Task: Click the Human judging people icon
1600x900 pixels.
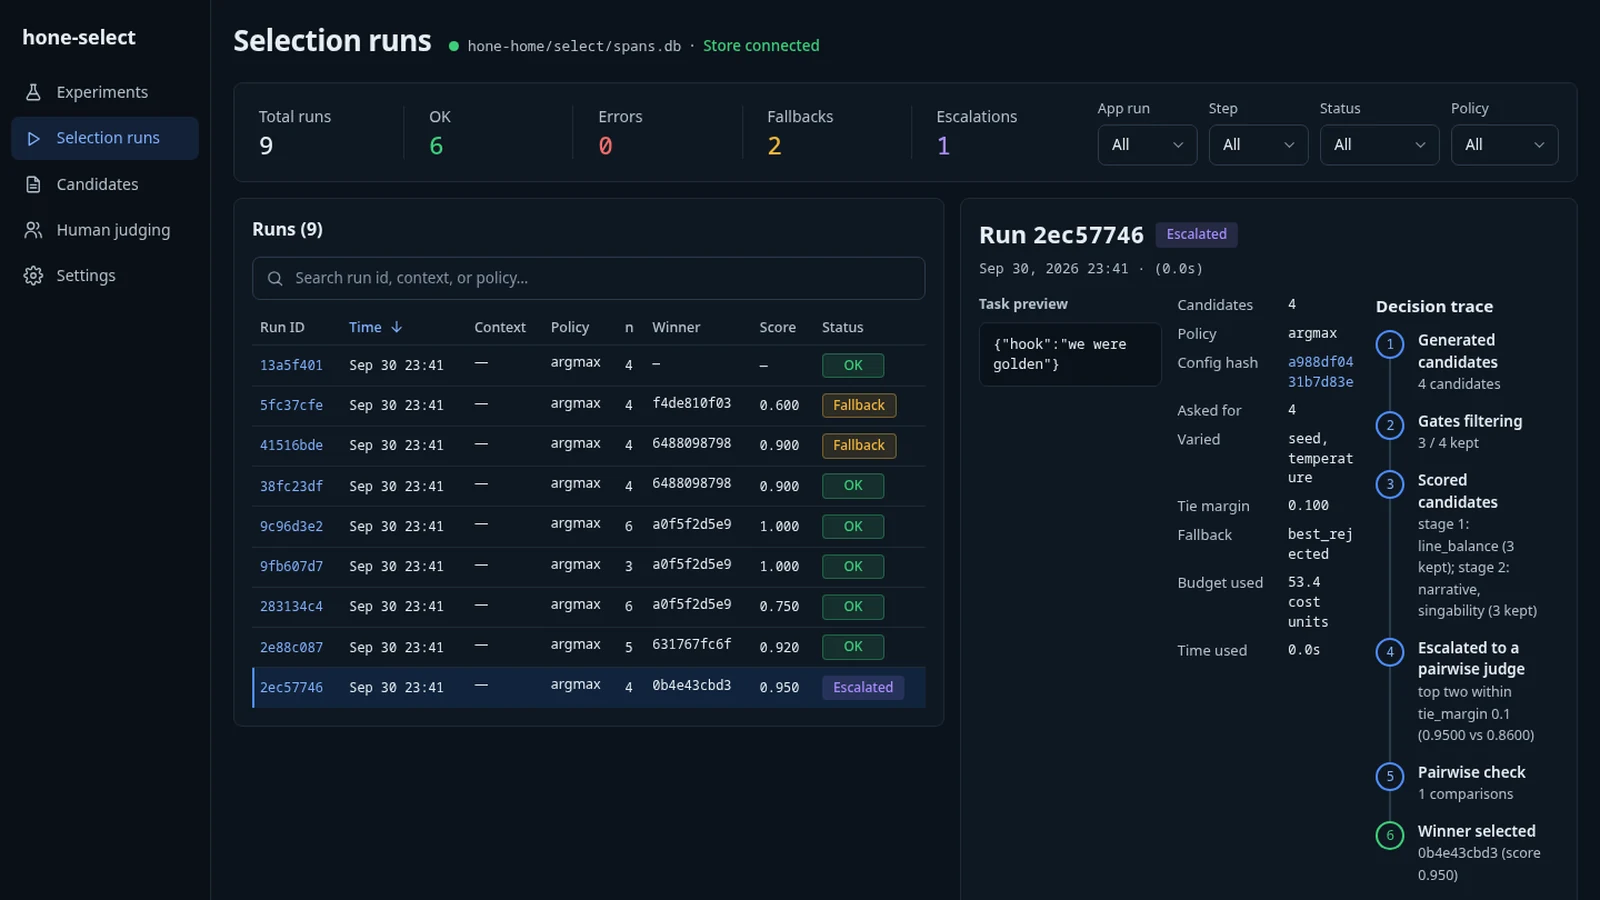Action: tap(33, 230)
